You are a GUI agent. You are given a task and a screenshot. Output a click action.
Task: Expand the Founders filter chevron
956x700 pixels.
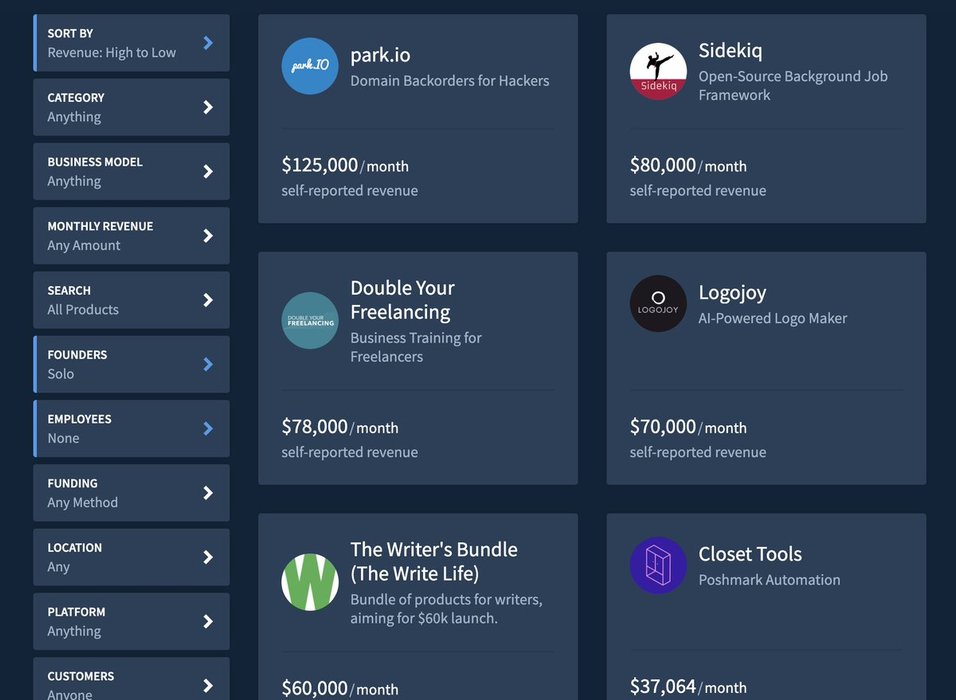pos(208,364)
